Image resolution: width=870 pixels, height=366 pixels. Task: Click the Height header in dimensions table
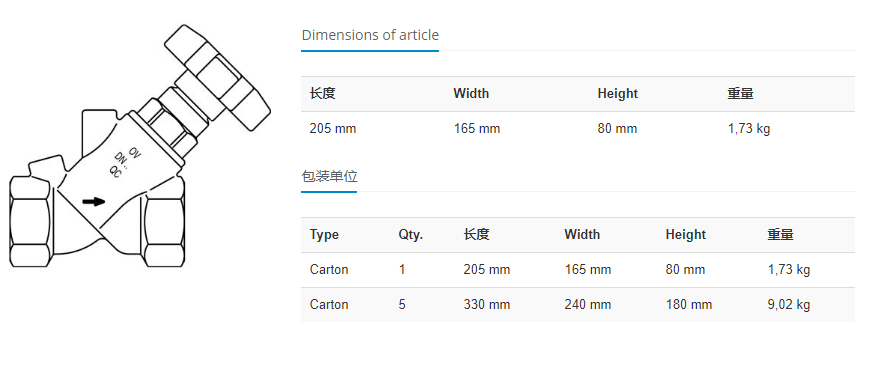[618, 94]
